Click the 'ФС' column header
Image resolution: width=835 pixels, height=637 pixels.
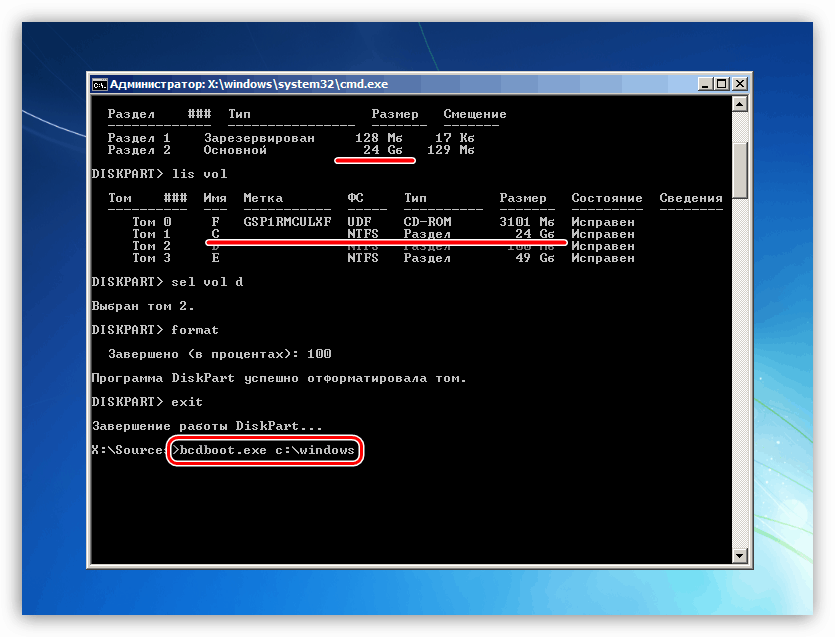click(x=355, y=198)
